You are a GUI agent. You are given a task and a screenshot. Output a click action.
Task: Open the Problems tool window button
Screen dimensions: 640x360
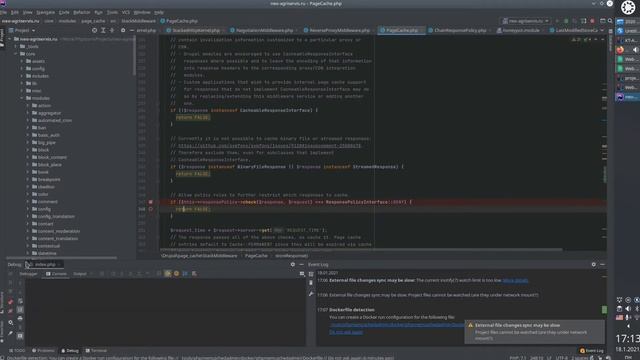click(x=43, y=351)
